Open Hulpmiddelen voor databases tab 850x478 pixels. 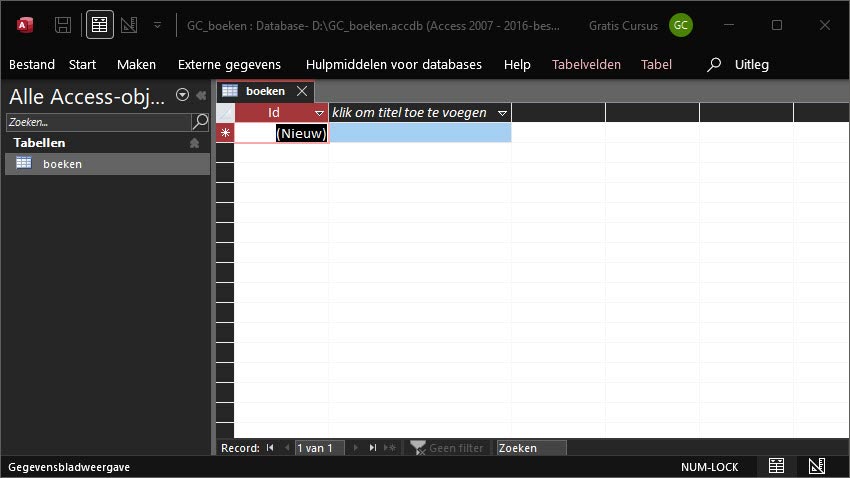coord(394,64)
